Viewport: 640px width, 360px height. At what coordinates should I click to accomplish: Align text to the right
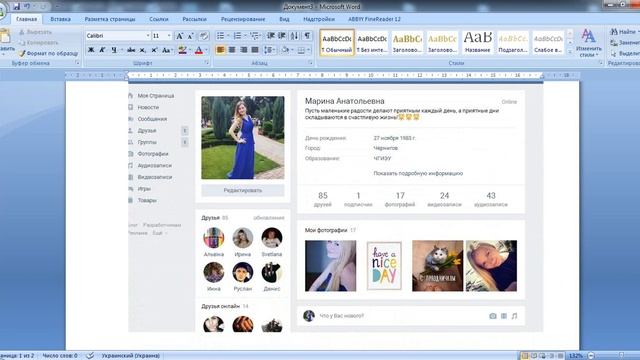(x=244, y=50)
